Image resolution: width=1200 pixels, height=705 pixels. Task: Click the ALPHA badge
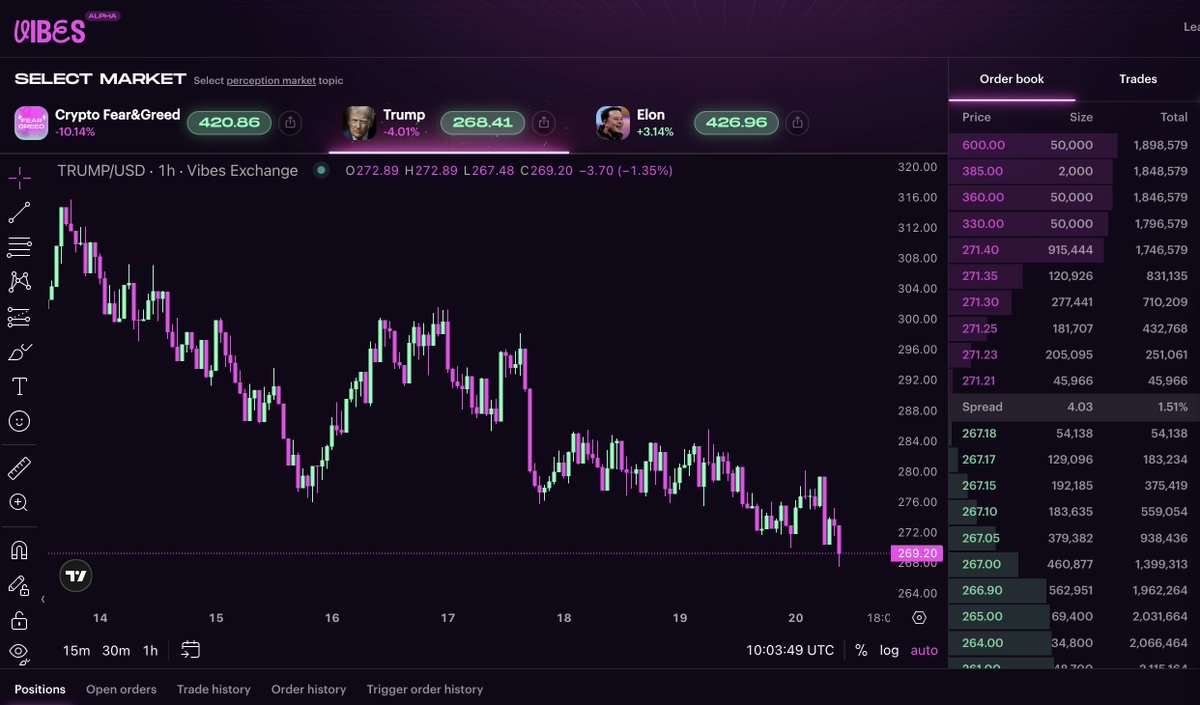(103, 16)
